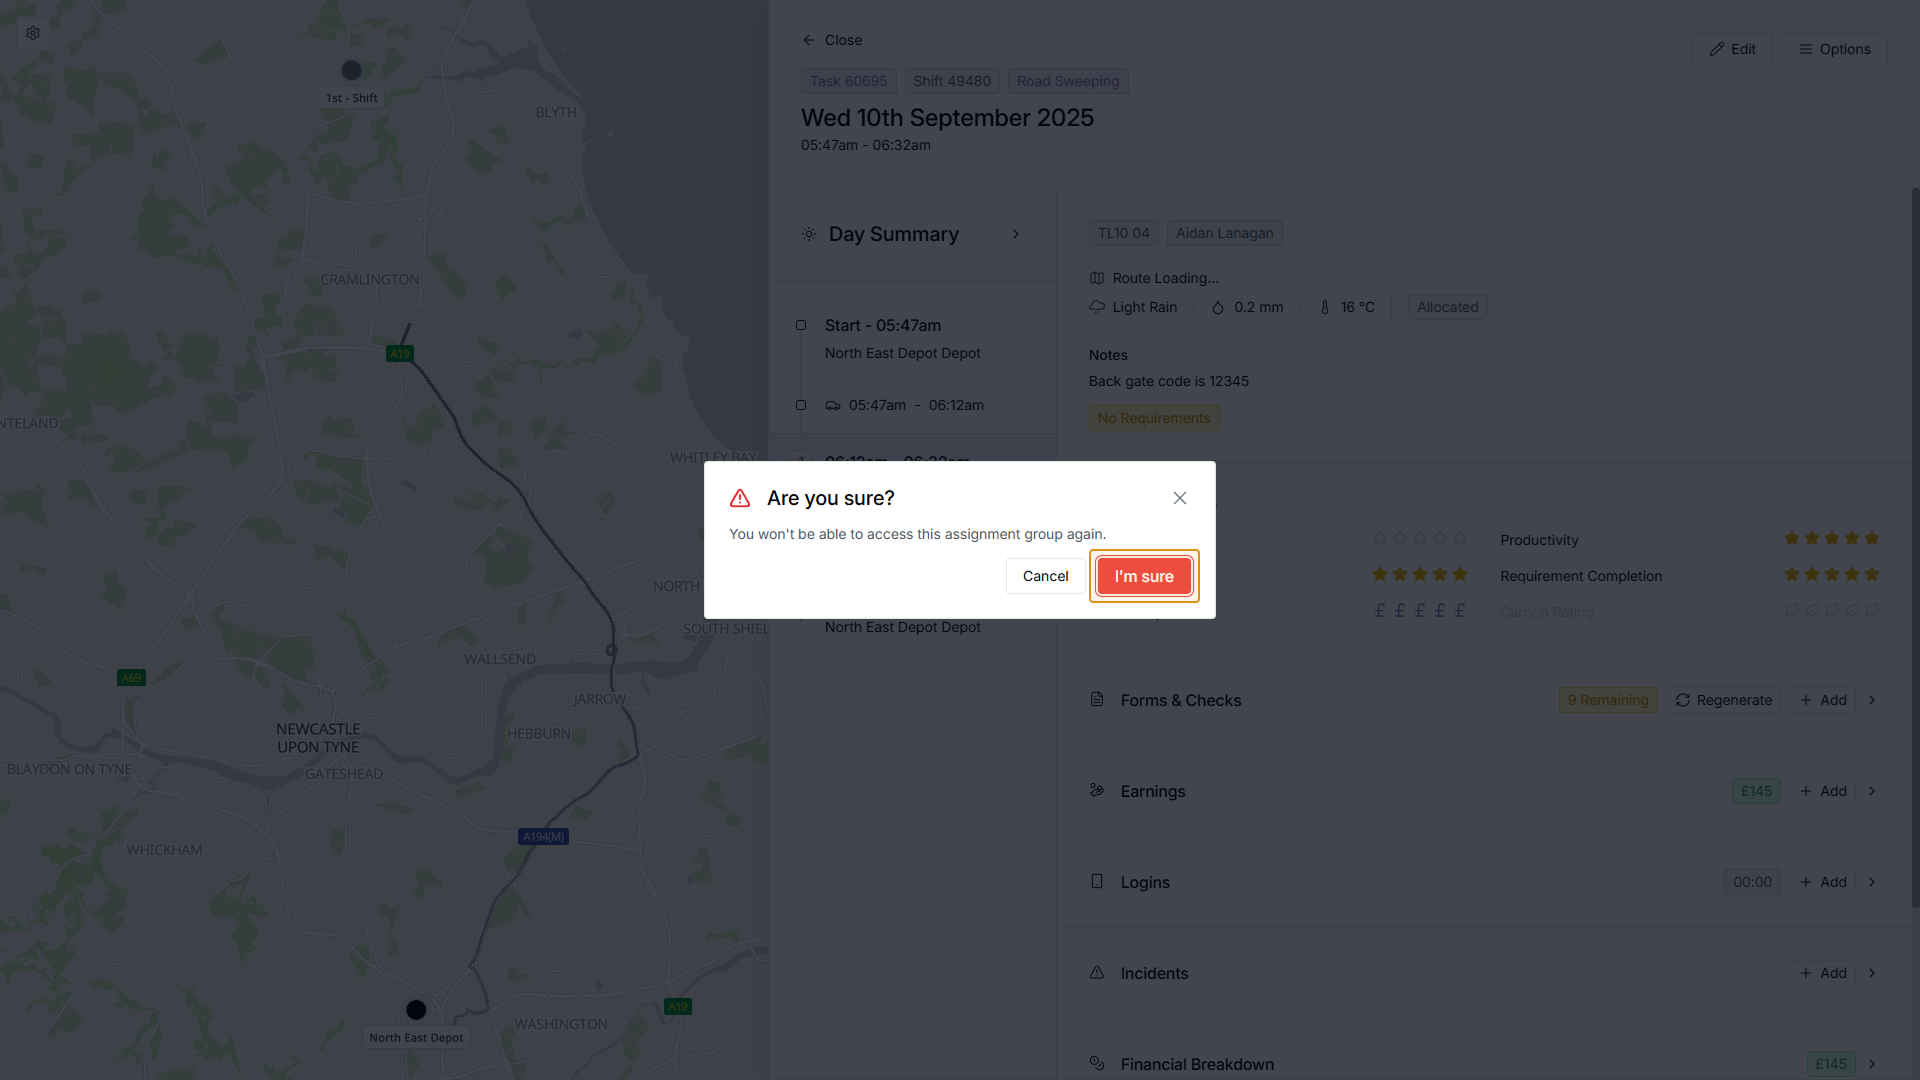Click the fifth Productivity star rating

point(1872,538)
